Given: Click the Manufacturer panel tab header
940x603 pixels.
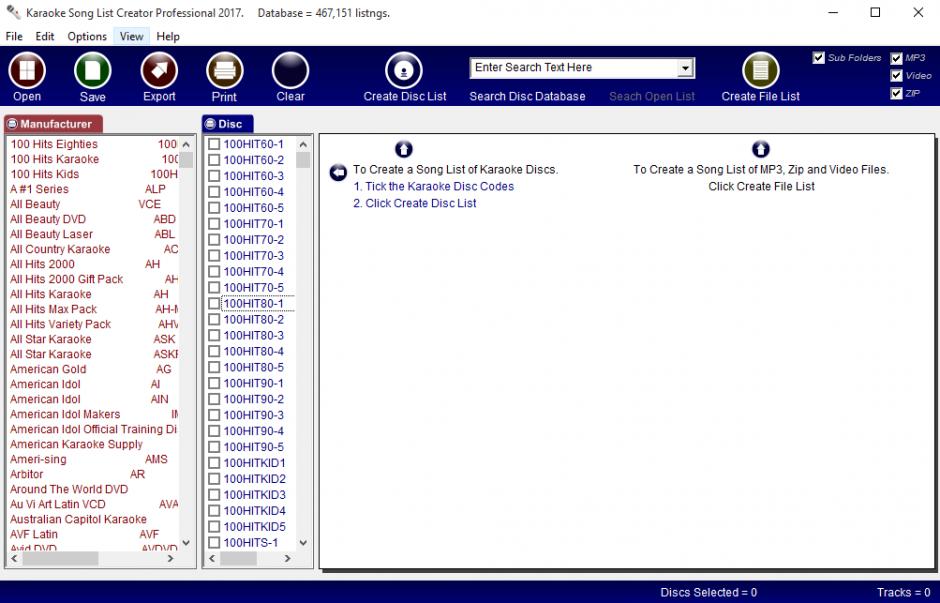Looking at the screenshot, I should click(x=53, y=124).
